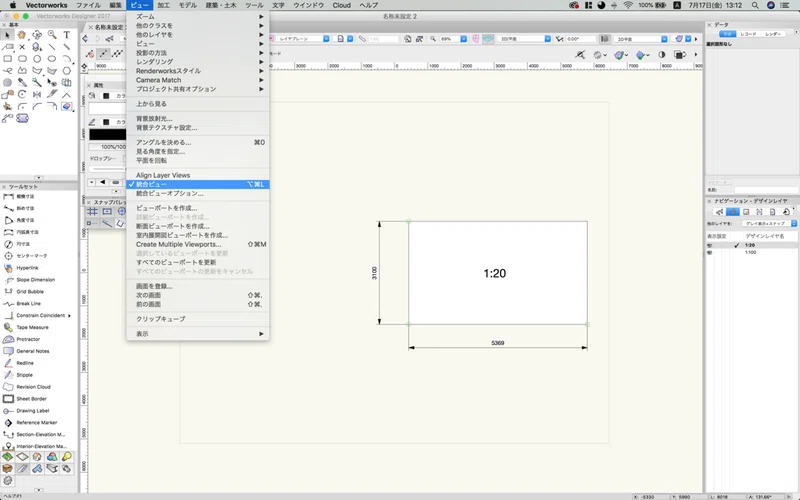800x500 pixels.
Task: Click the opacity 100%/100 field
Action: [x=108, y=147]
